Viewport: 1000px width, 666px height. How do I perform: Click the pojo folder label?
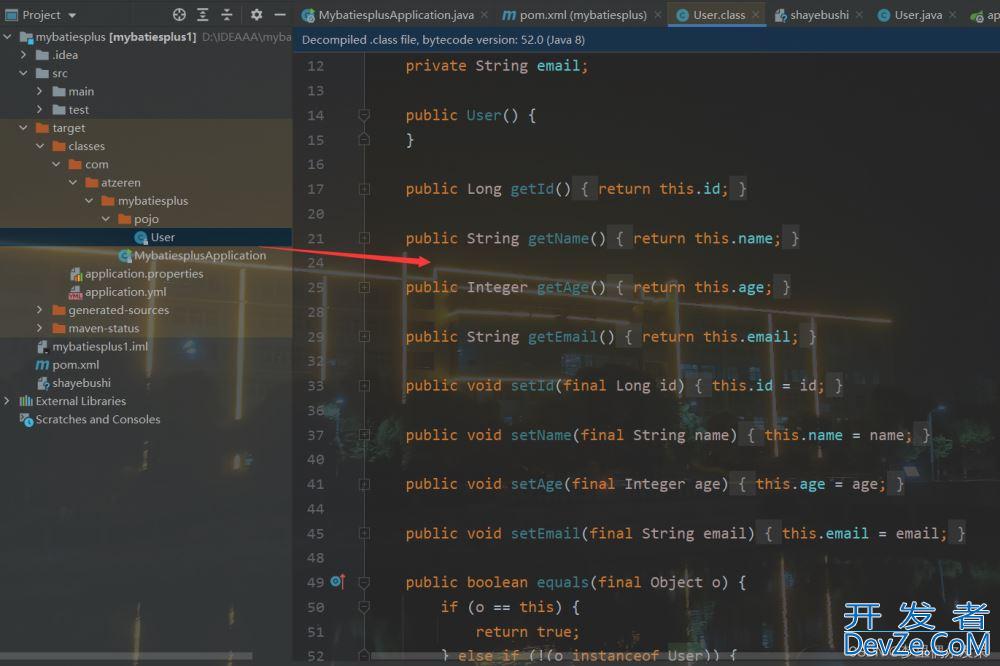pos(146,219)
